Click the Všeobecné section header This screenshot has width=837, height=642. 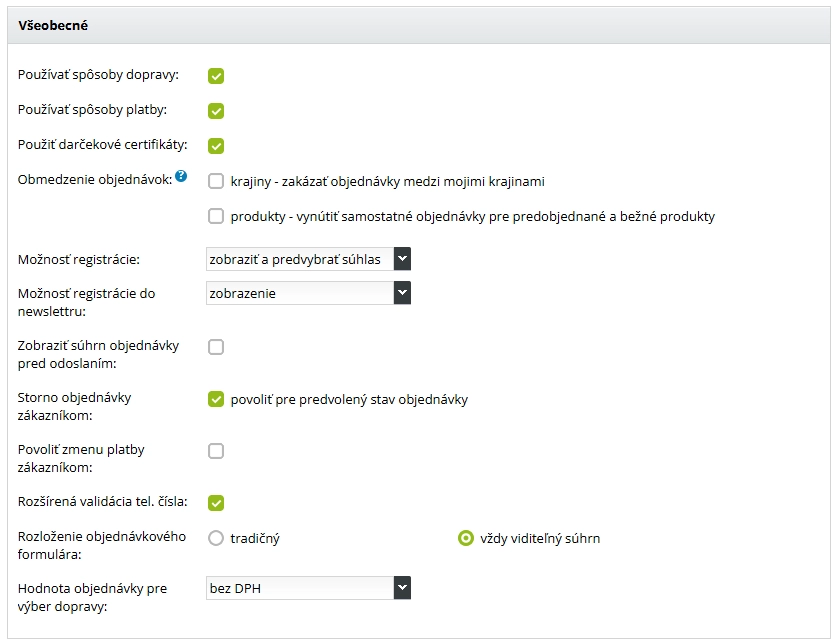pyautogui.click(x=53, y=25)
